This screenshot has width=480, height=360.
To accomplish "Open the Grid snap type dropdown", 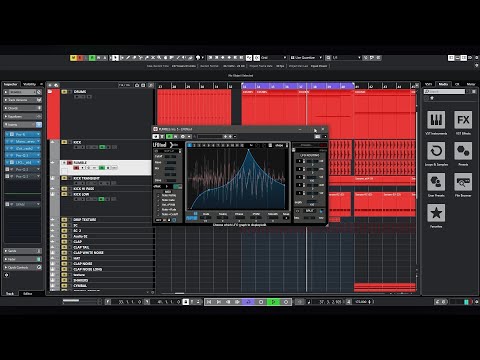I will pos(274,58).
